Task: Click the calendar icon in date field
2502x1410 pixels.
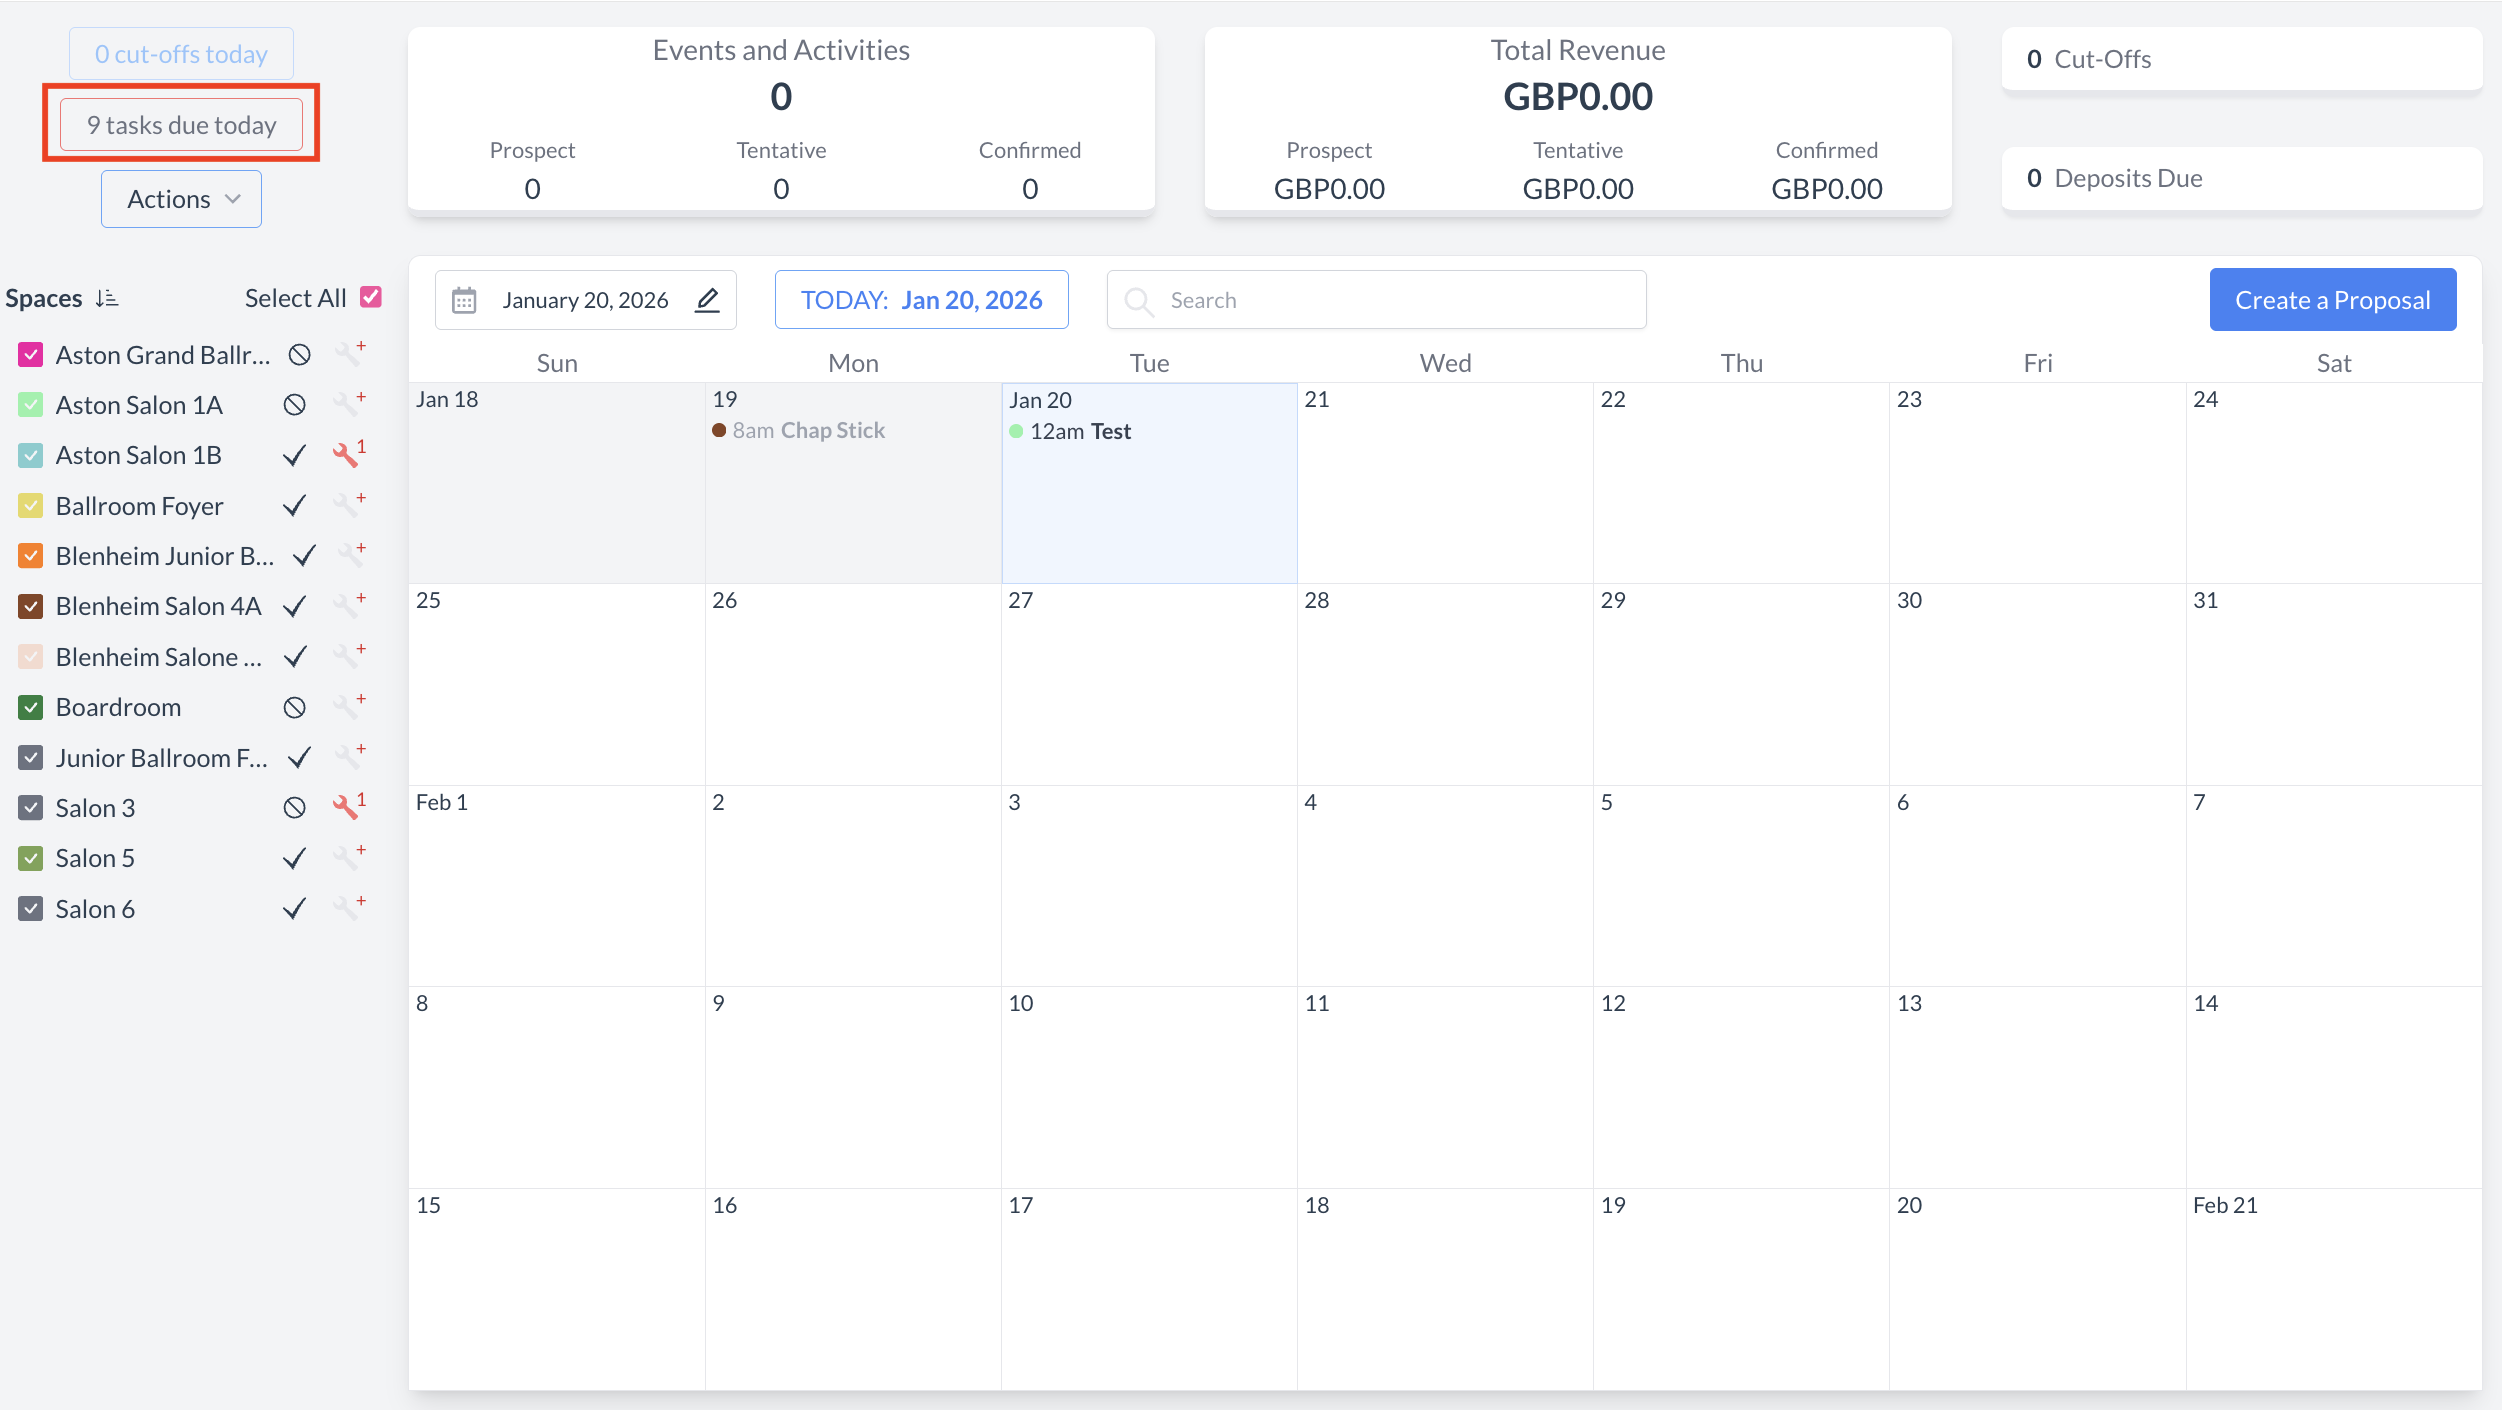Action: click(464, 300)
